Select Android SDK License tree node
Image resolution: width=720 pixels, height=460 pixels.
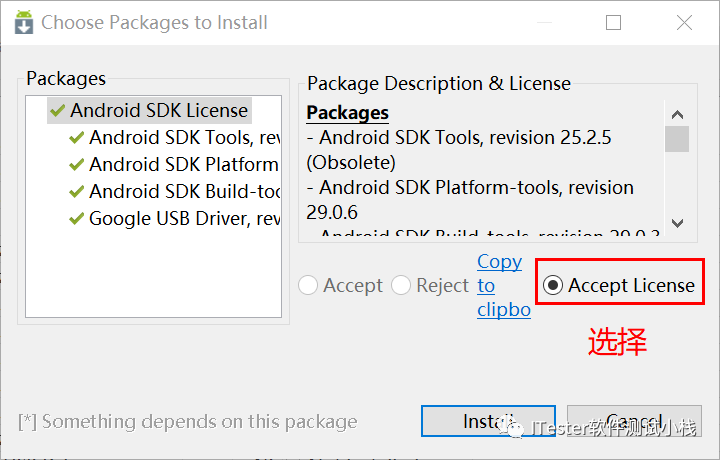(158, 111)
